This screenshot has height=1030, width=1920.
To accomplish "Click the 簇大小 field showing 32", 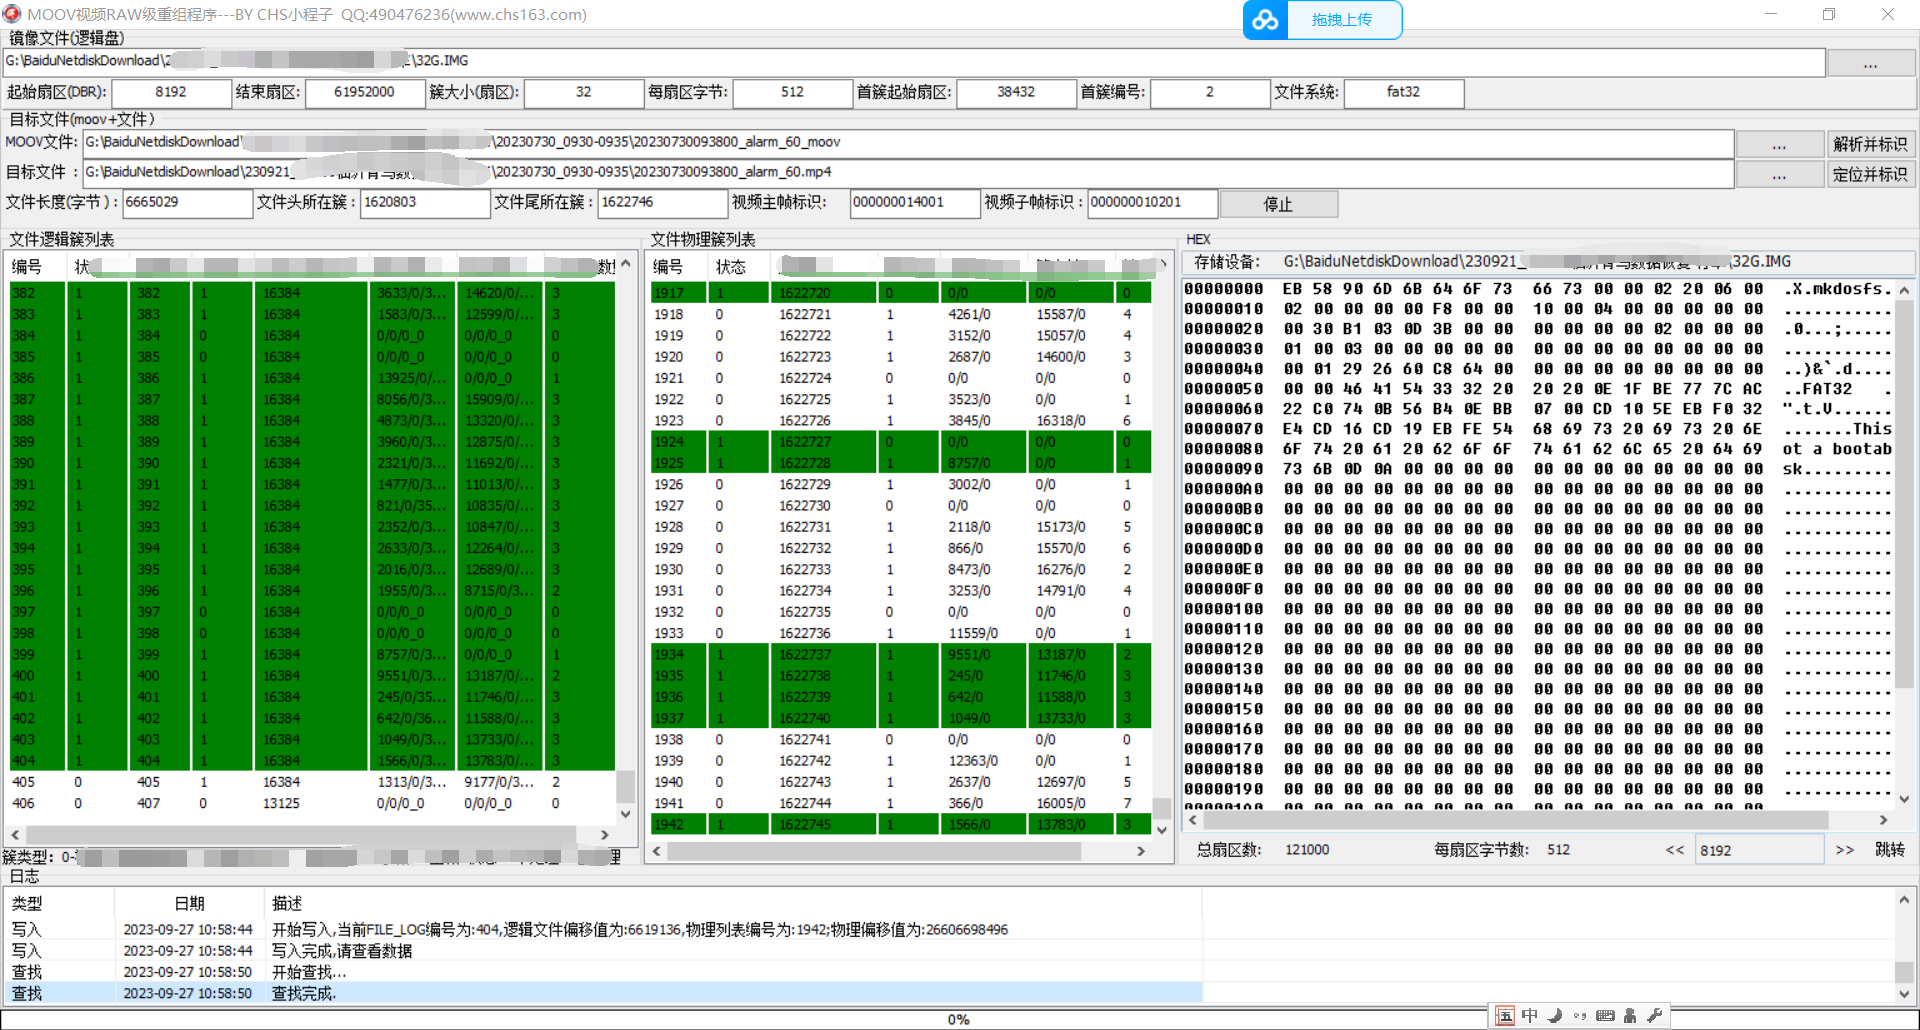I will click(584, 92).
